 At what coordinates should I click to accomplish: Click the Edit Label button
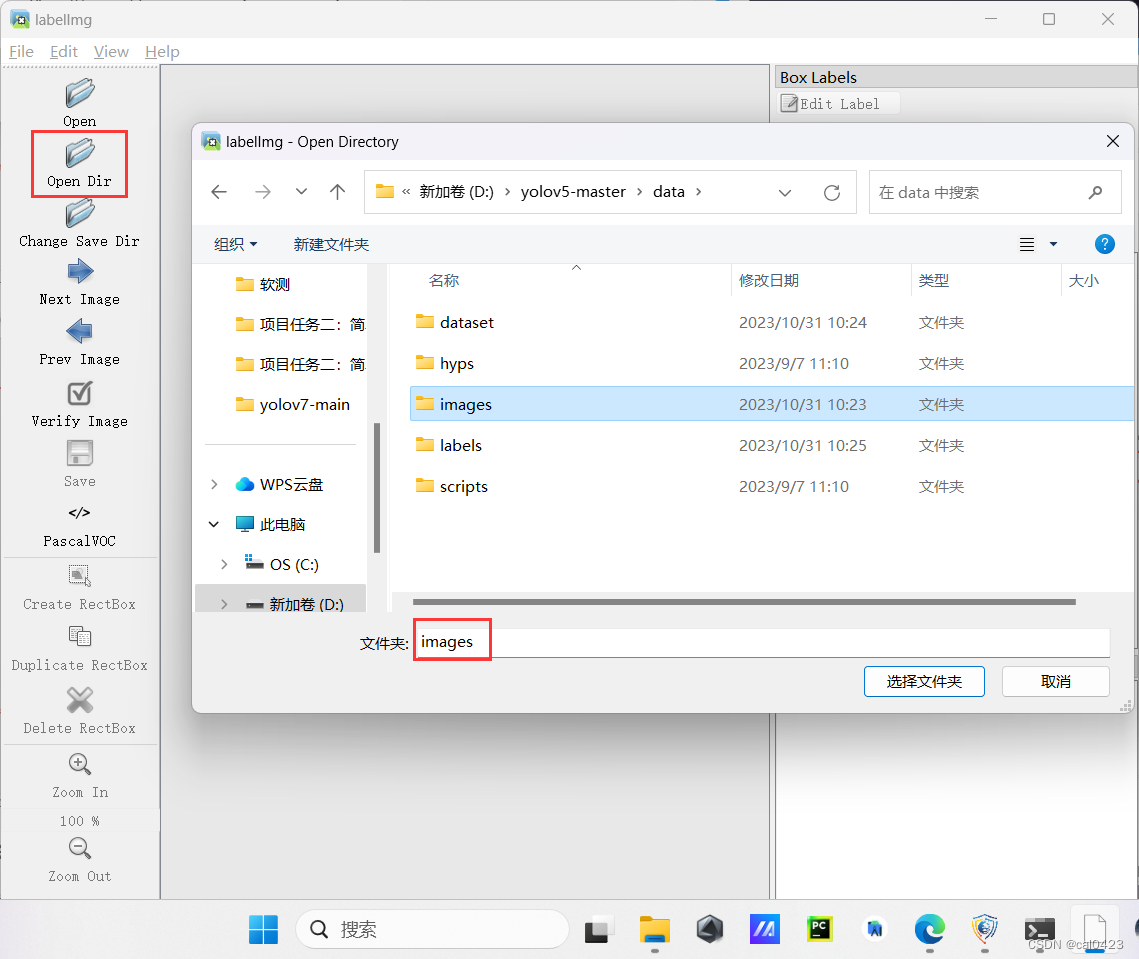click(839, 104)
